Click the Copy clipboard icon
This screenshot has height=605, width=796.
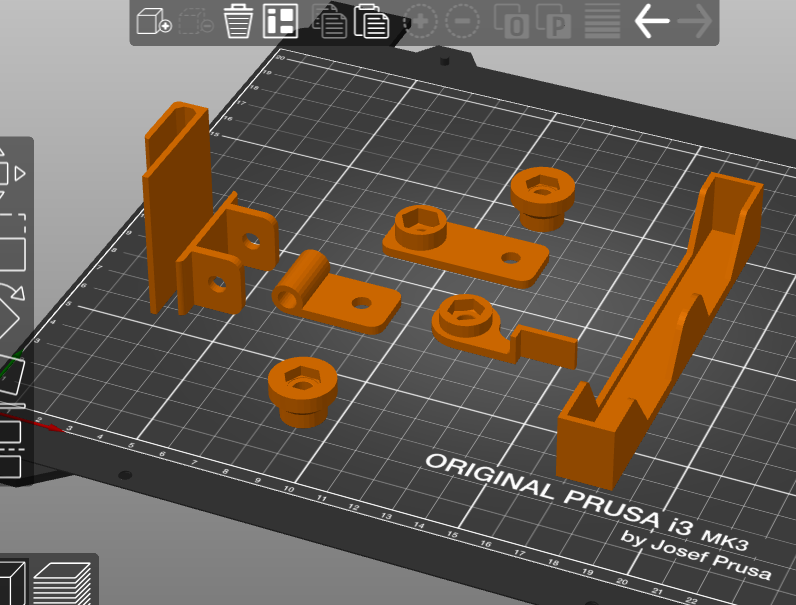pos(328,21)
